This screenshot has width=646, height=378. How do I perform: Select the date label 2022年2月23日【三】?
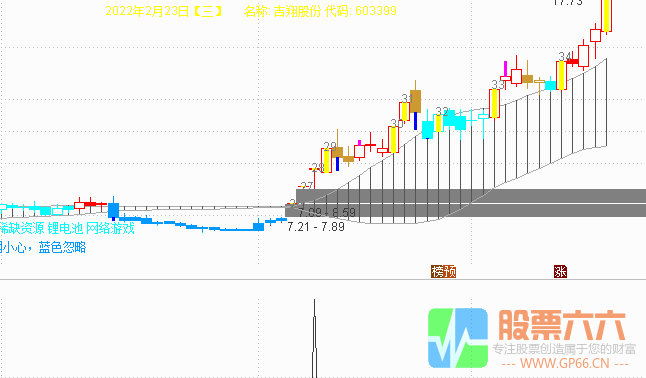164,11
